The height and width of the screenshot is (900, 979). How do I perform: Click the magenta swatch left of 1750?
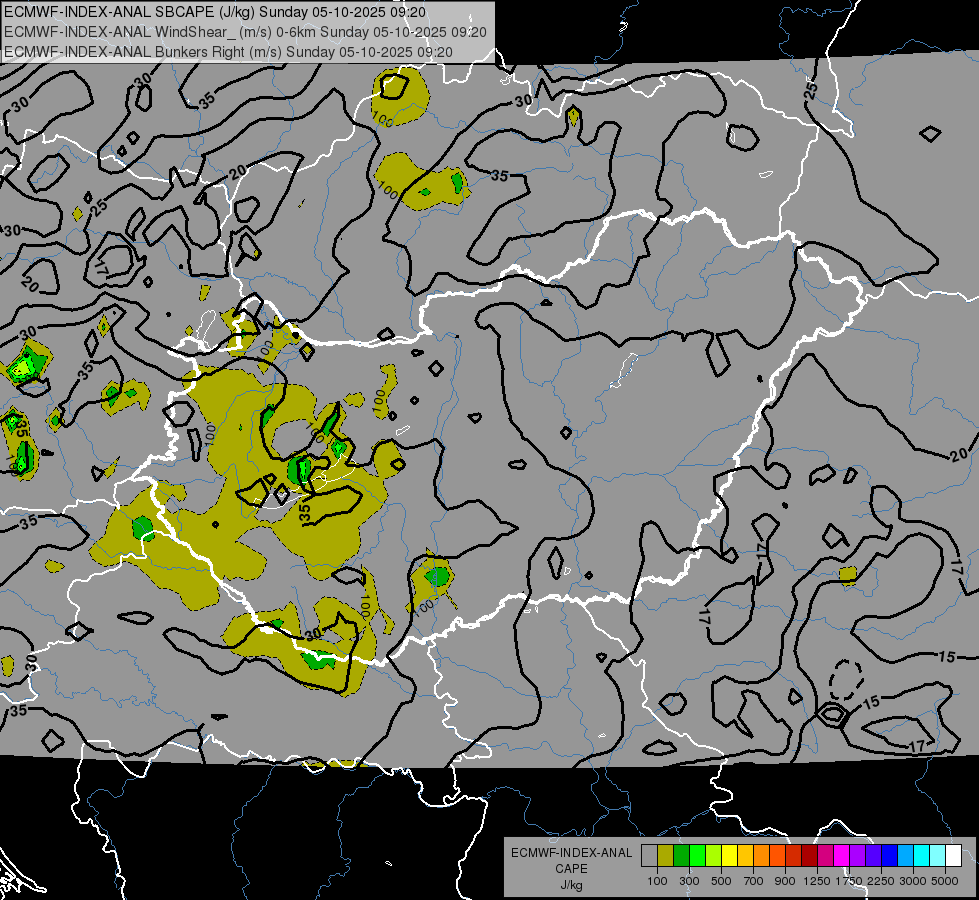(x=841, y=856)
